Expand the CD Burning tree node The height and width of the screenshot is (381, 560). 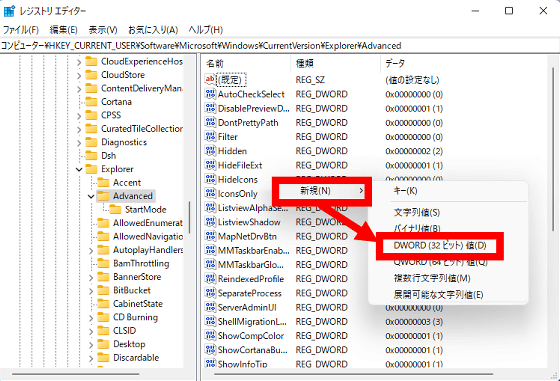(91, 318)
